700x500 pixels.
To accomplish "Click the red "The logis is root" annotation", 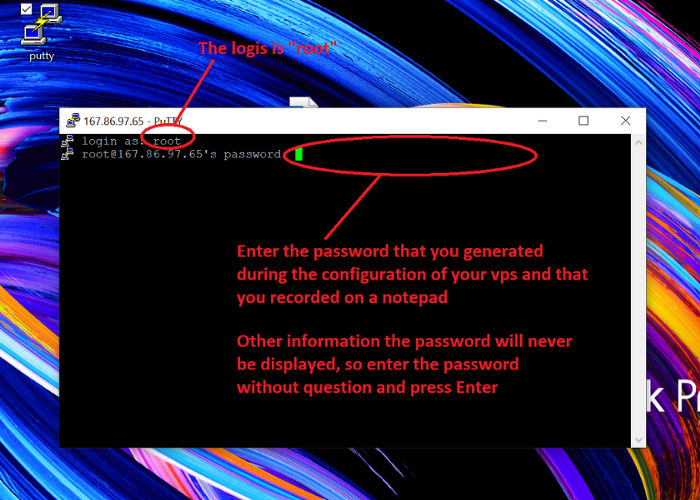I will 267,48.
